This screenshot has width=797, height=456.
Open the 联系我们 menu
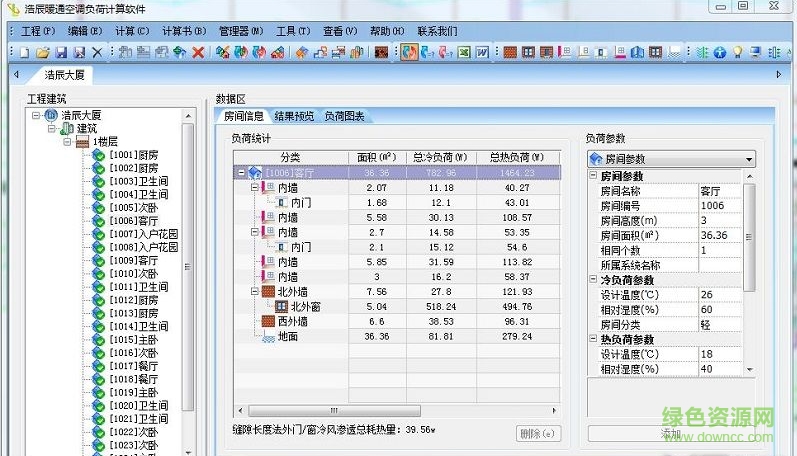click(x=437, y=32)
